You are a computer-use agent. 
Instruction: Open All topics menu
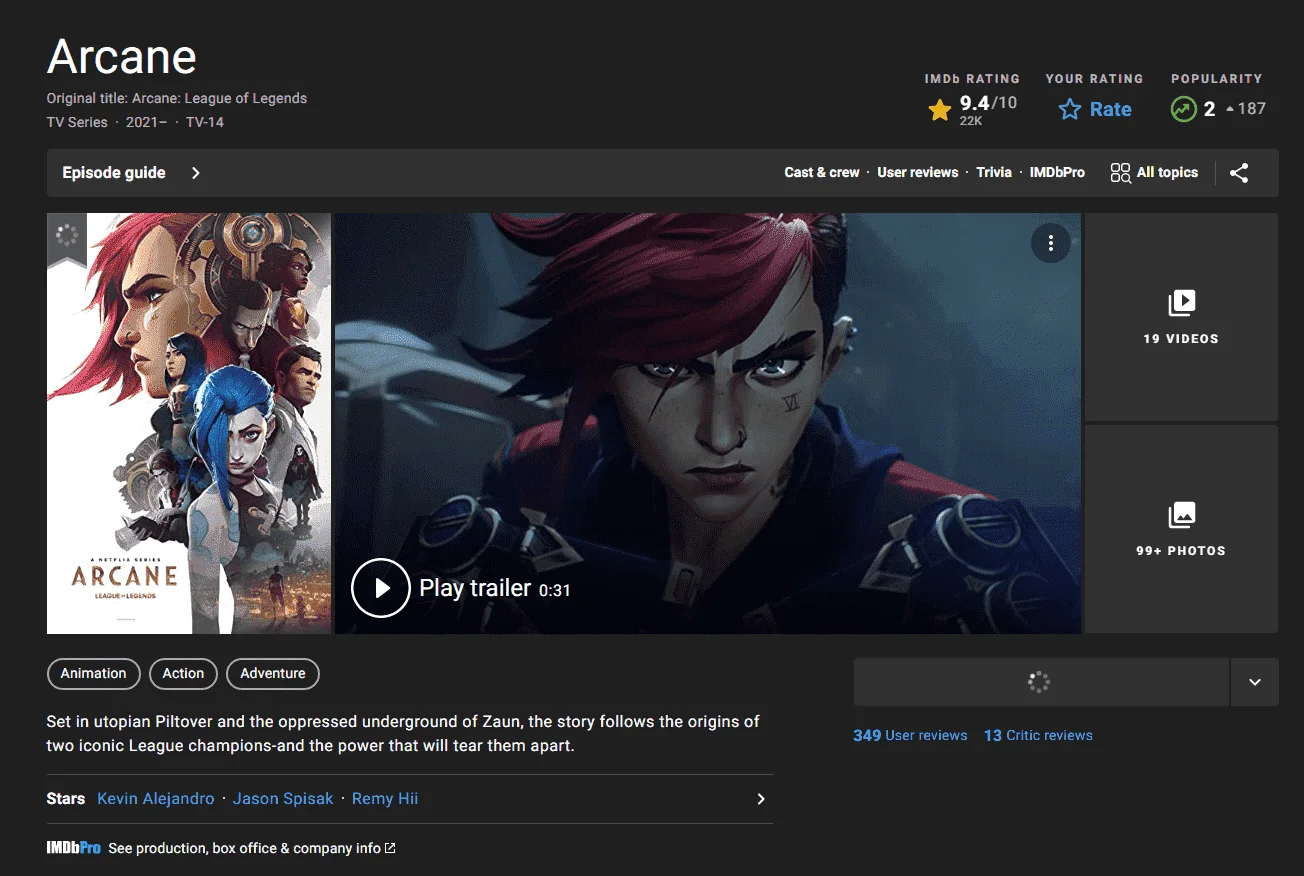[1154, 173]
